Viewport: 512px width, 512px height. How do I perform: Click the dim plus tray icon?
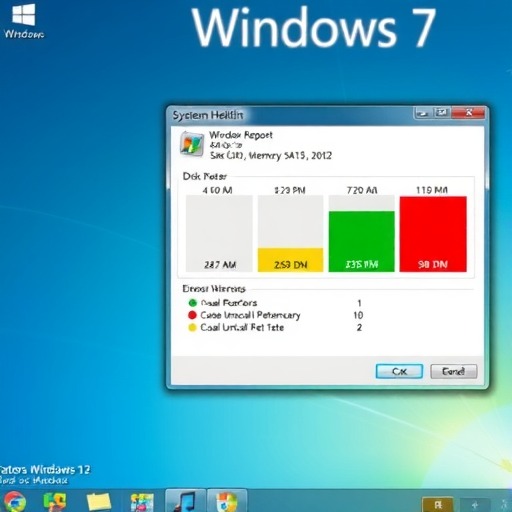click(475, 505)
